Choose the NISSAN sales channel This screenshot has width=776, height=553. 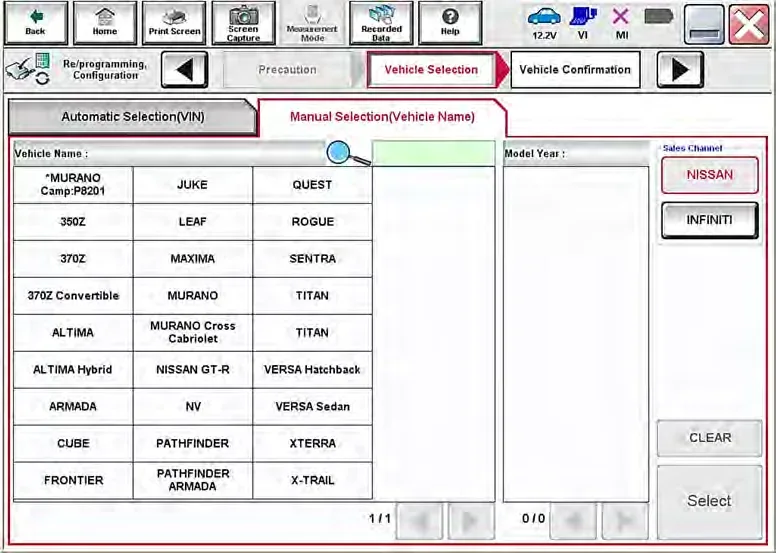[710, 175]
